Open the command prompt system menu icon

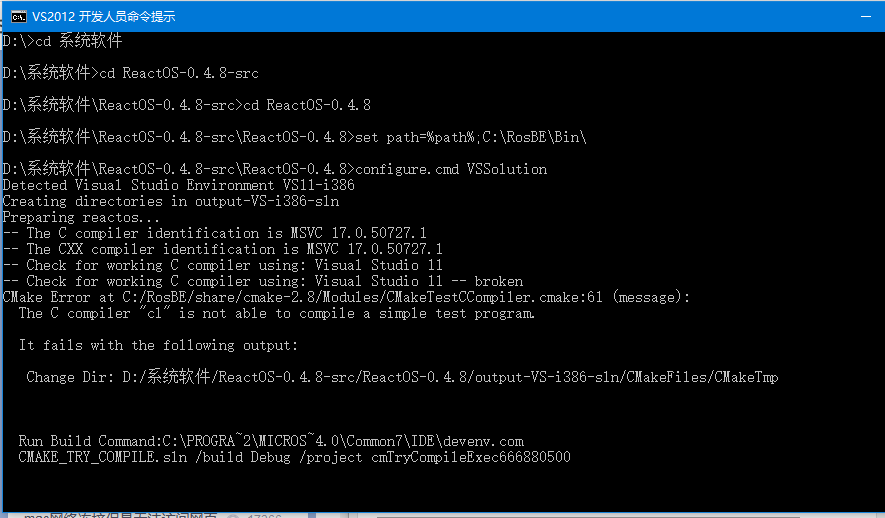19,17
